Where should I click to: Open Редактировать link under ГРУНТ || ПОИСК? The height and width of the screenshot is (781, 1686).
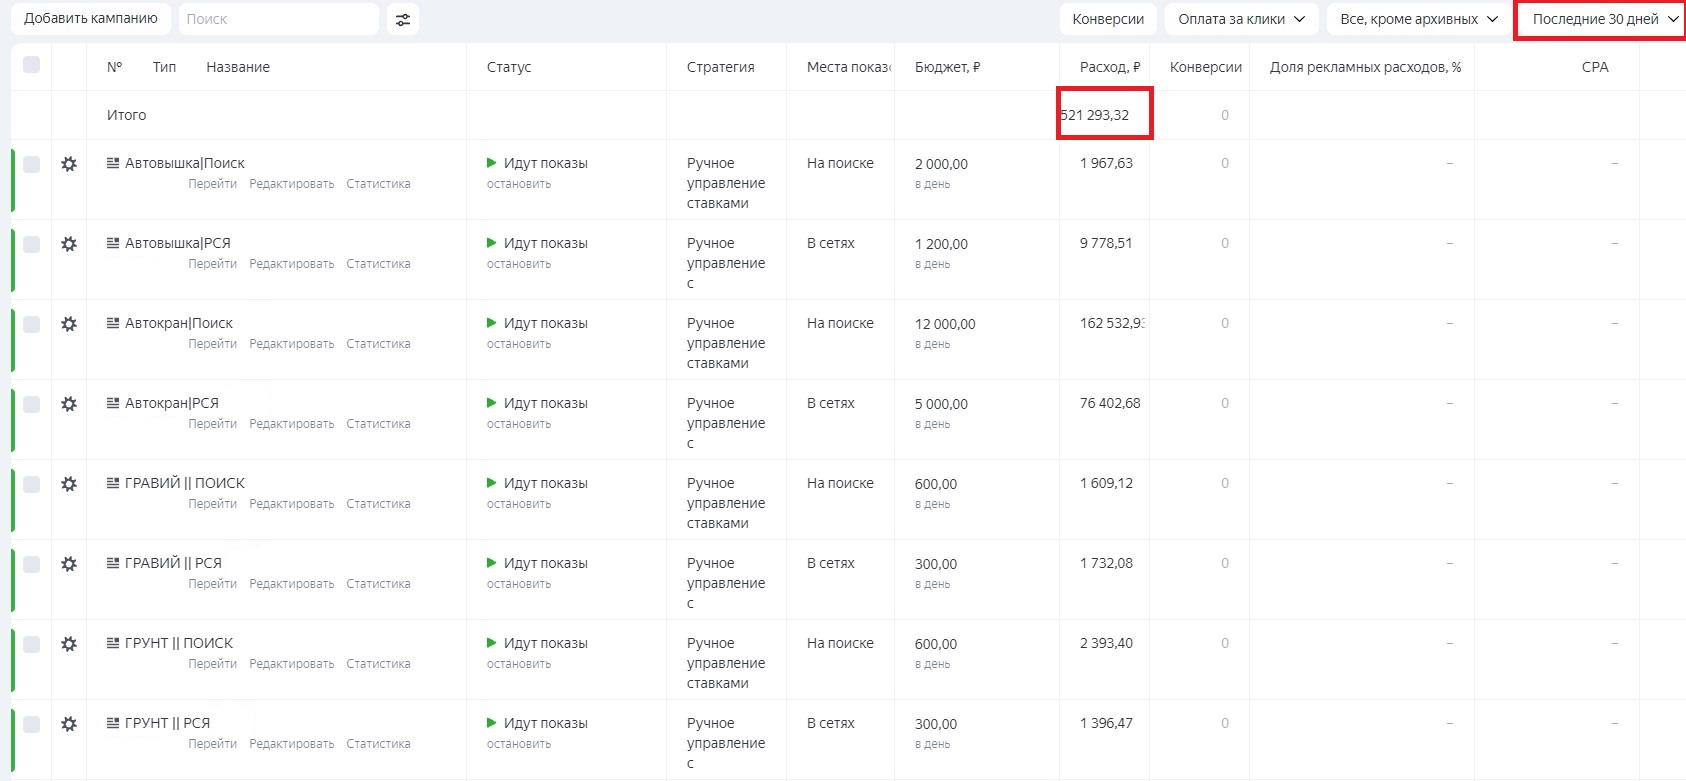pyautogui.click(x=292, y=664)
